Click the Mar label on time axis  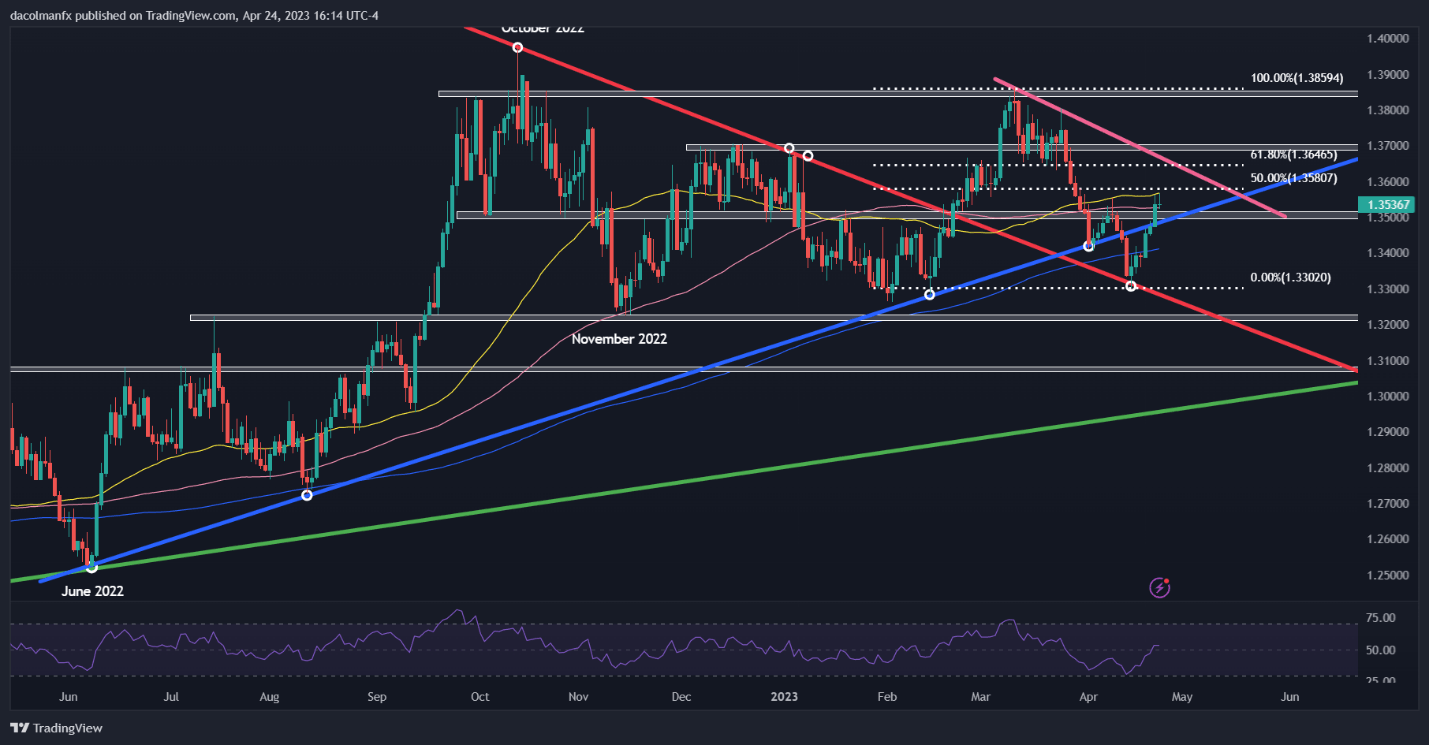tap(980, 697)
